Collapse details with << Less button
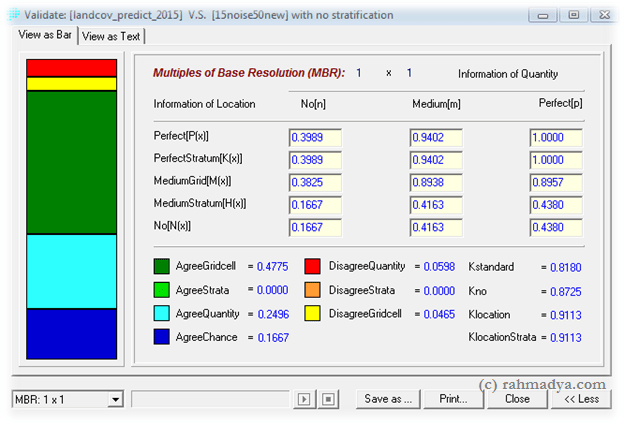Viewport: 624px width, 426px height. click(x=580, y=399)
